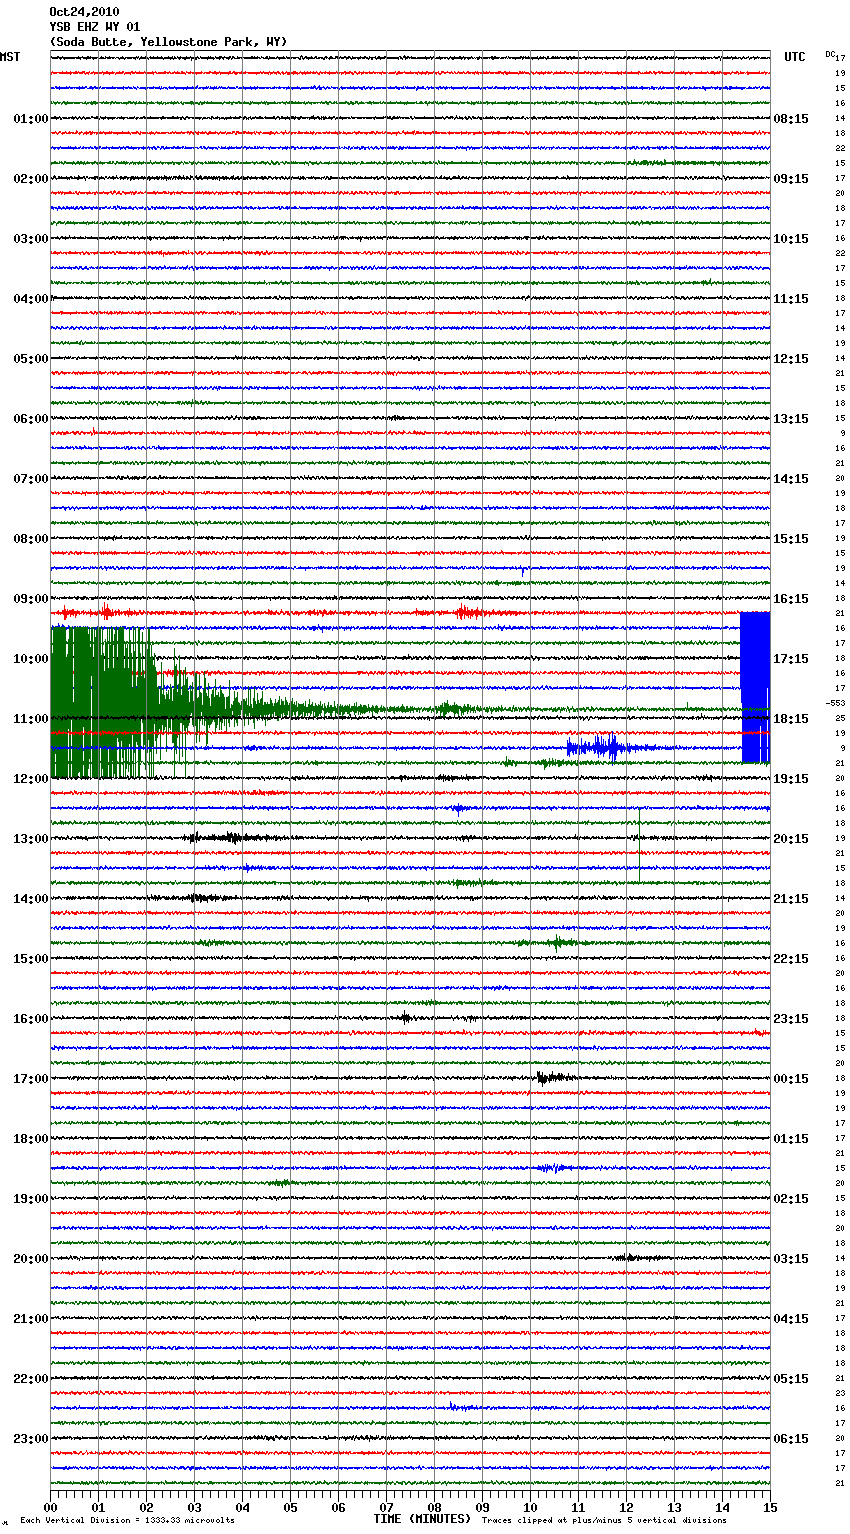This screenshot has width=850, height=1534.
Task: Select the 23:00 MST time label
Action: pyautogui.click(x=31, y=1439)
